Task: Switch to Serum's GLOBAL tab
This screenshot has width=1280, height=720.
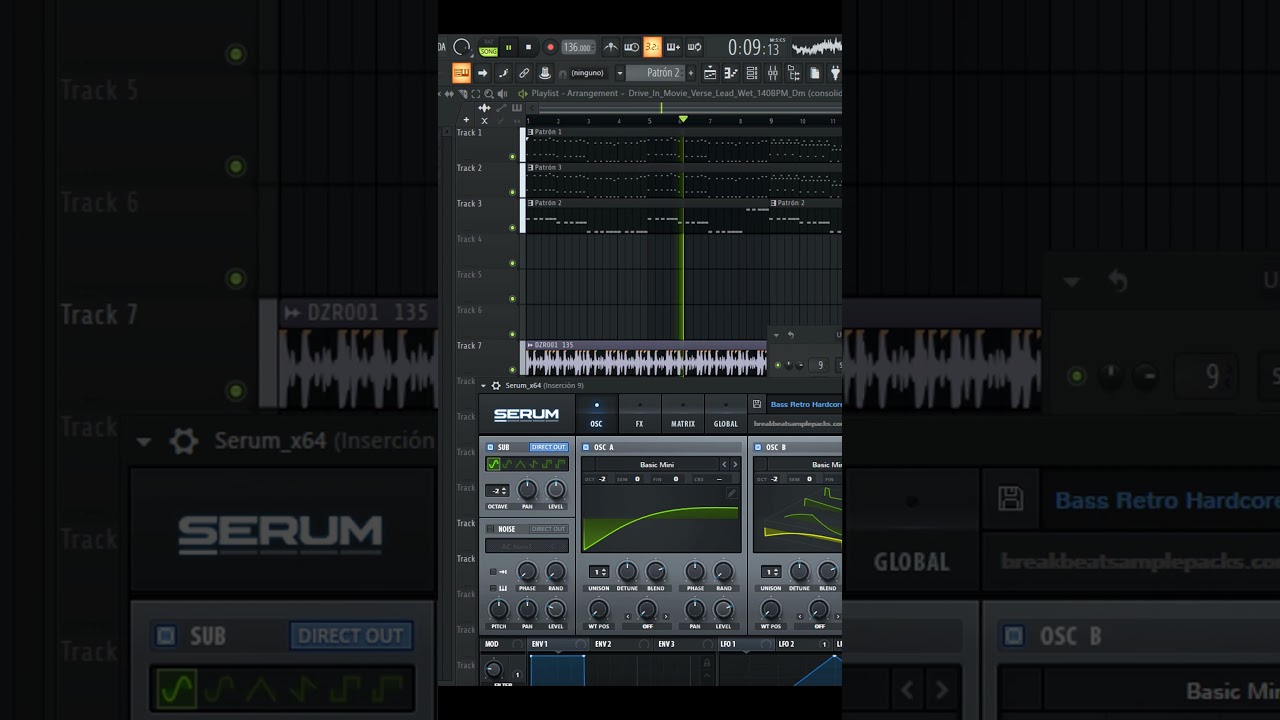Action: pyautogui.click(x=726, y=414)
